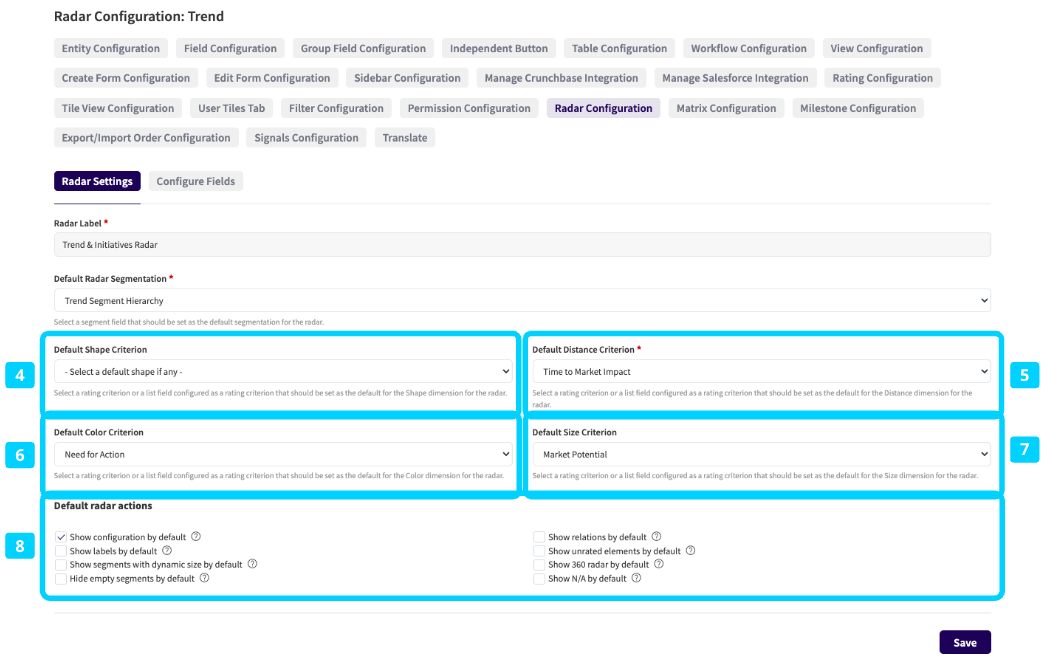The height and width of the screenshot is (660, 1047).
Task: Open the Matrix Configuration tab
Action: [726, 108]
